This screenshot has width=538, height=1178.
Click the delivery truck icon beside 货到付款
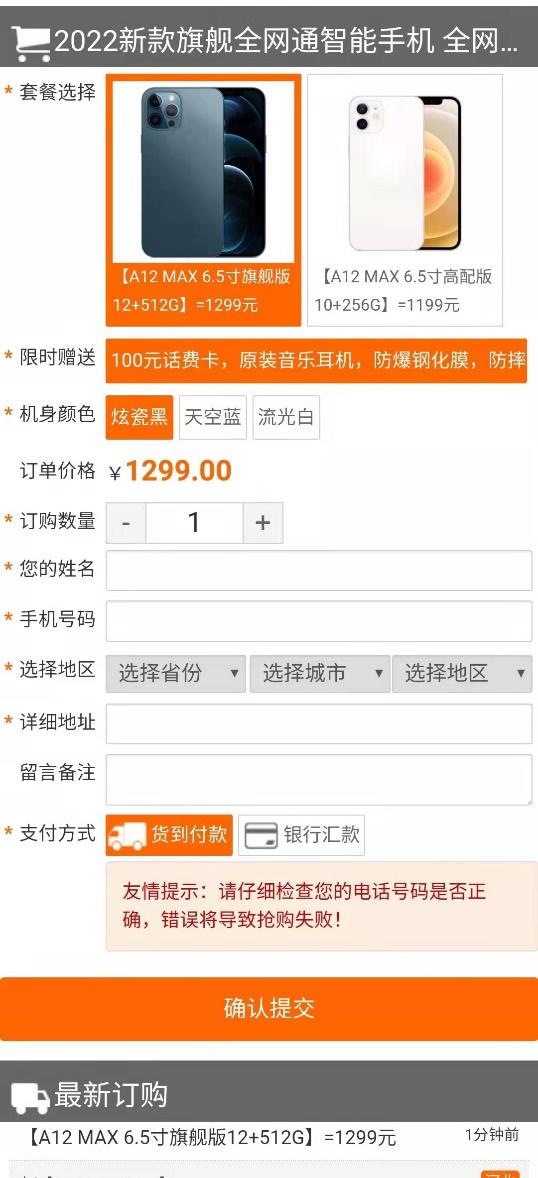(126, 835)
